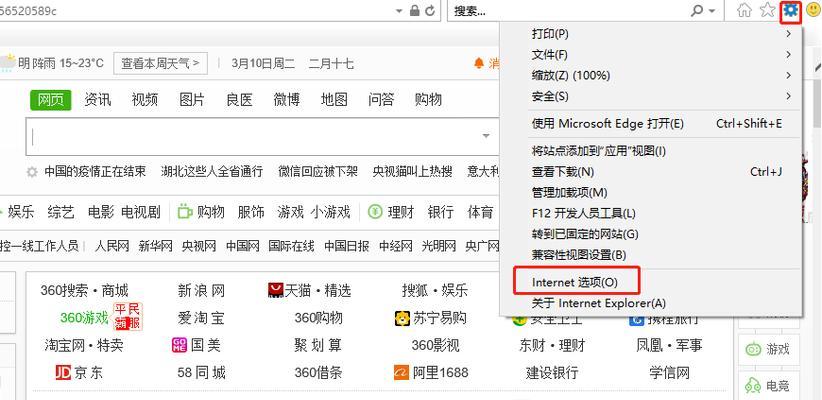Open search provider dropdown arrow

click(711, 11)
